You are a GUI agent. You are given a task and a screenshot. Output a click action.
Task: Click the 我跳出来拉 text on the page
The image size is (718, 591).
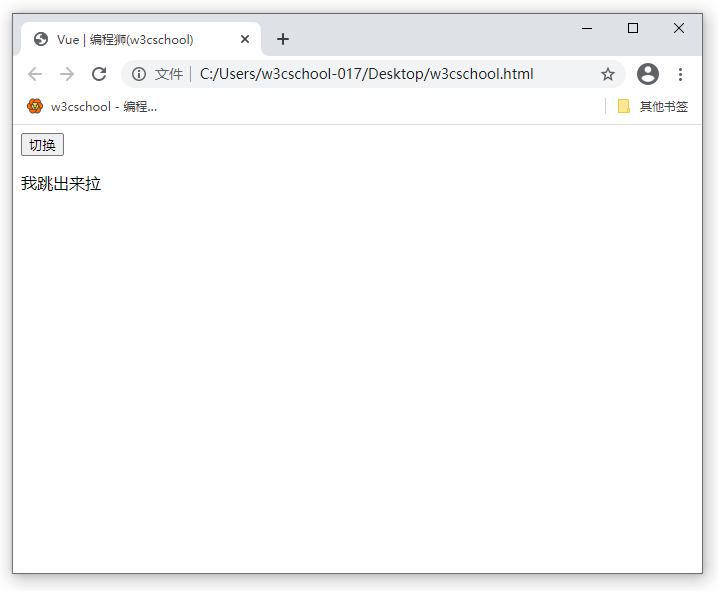pos(61,184)
